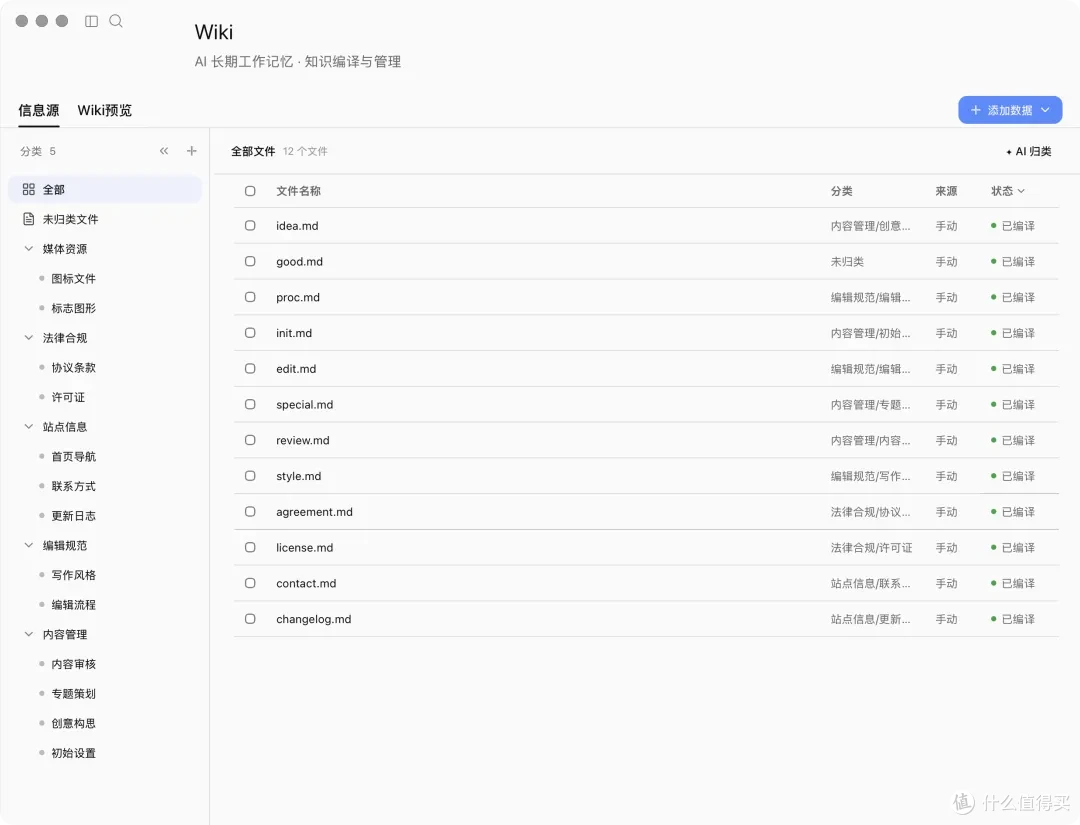This screenshot has width=1080, height=825.
Task: Click the sparkle icon in AI 归类
Action: click(x=1009, y=152)
